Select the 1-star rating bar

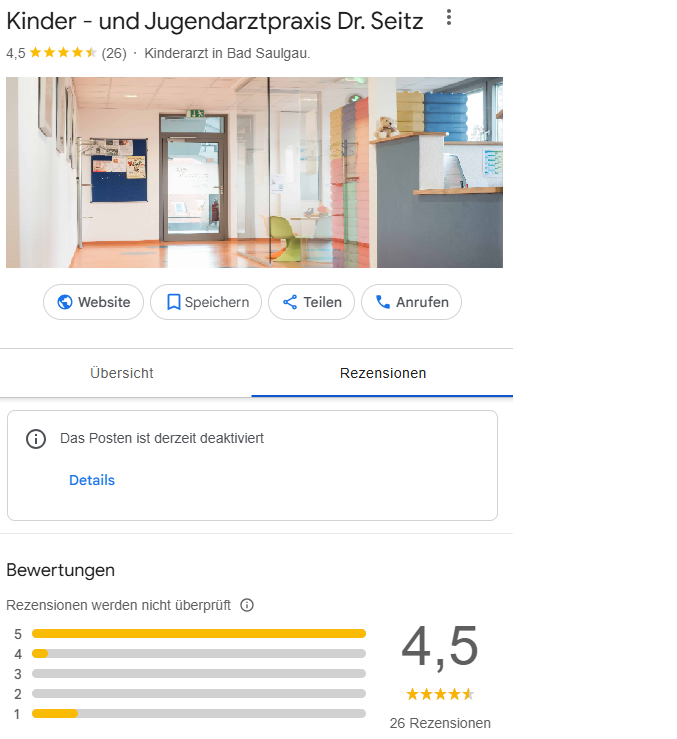tap(199, 714)
